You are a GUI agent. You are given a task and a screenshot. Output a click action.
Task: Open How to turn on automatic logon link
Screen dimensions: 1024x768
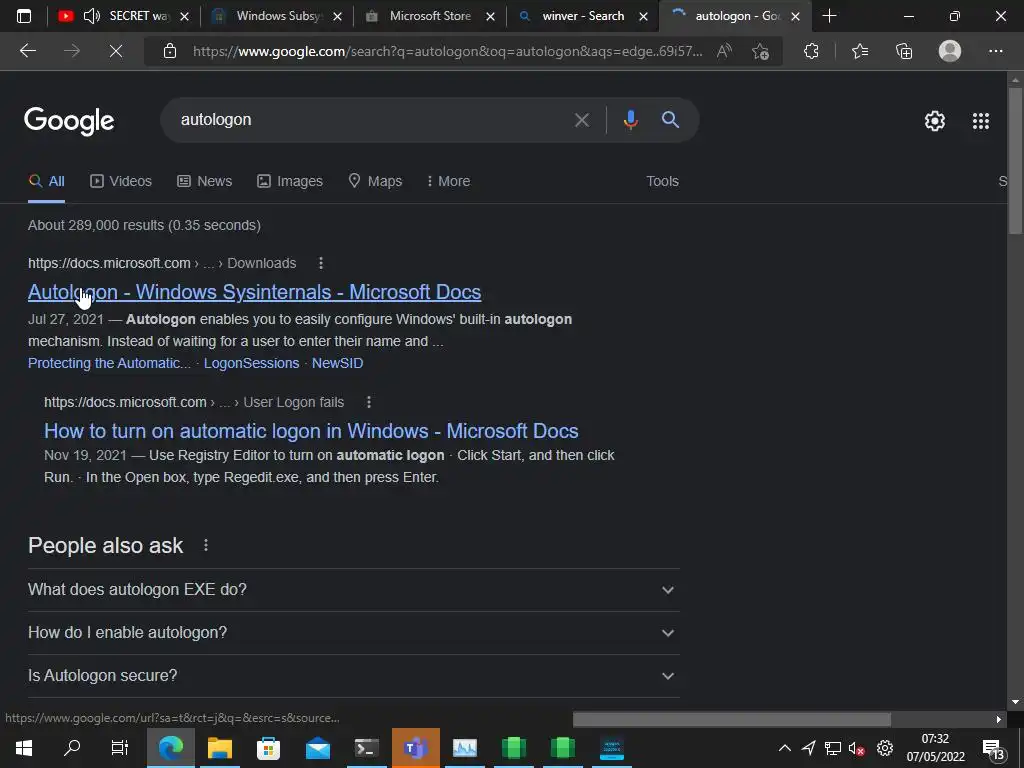(x=311, y=431)
